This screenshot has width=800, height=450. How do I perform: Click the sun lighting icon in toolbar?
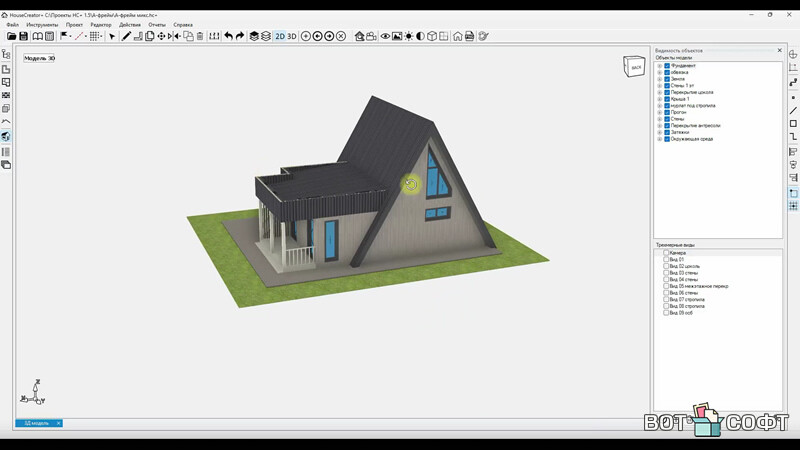click(408, 36)
